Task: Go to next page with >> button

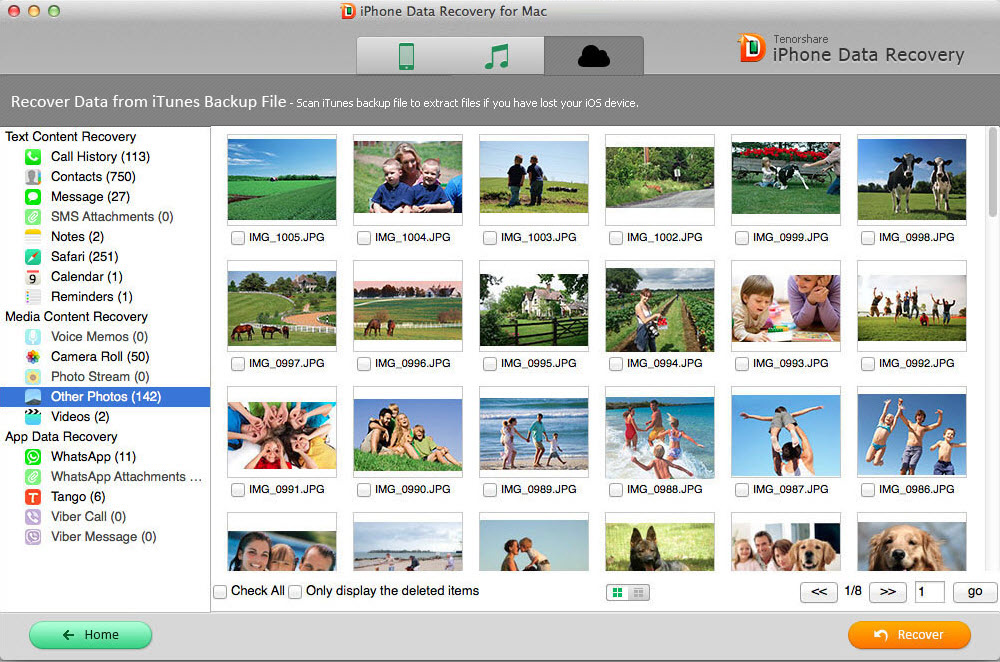Action: [x=887, y=592]
